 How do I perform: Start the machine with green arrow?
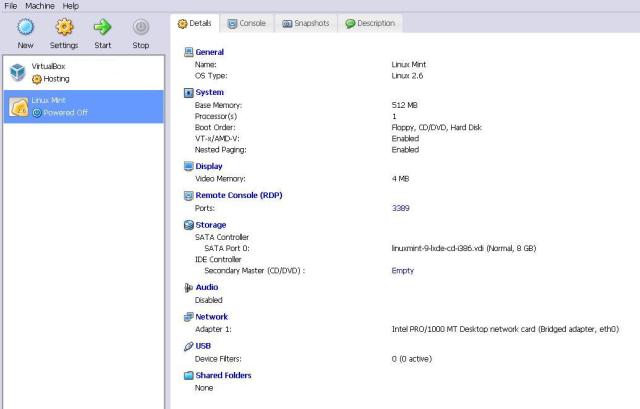[102, 27]
